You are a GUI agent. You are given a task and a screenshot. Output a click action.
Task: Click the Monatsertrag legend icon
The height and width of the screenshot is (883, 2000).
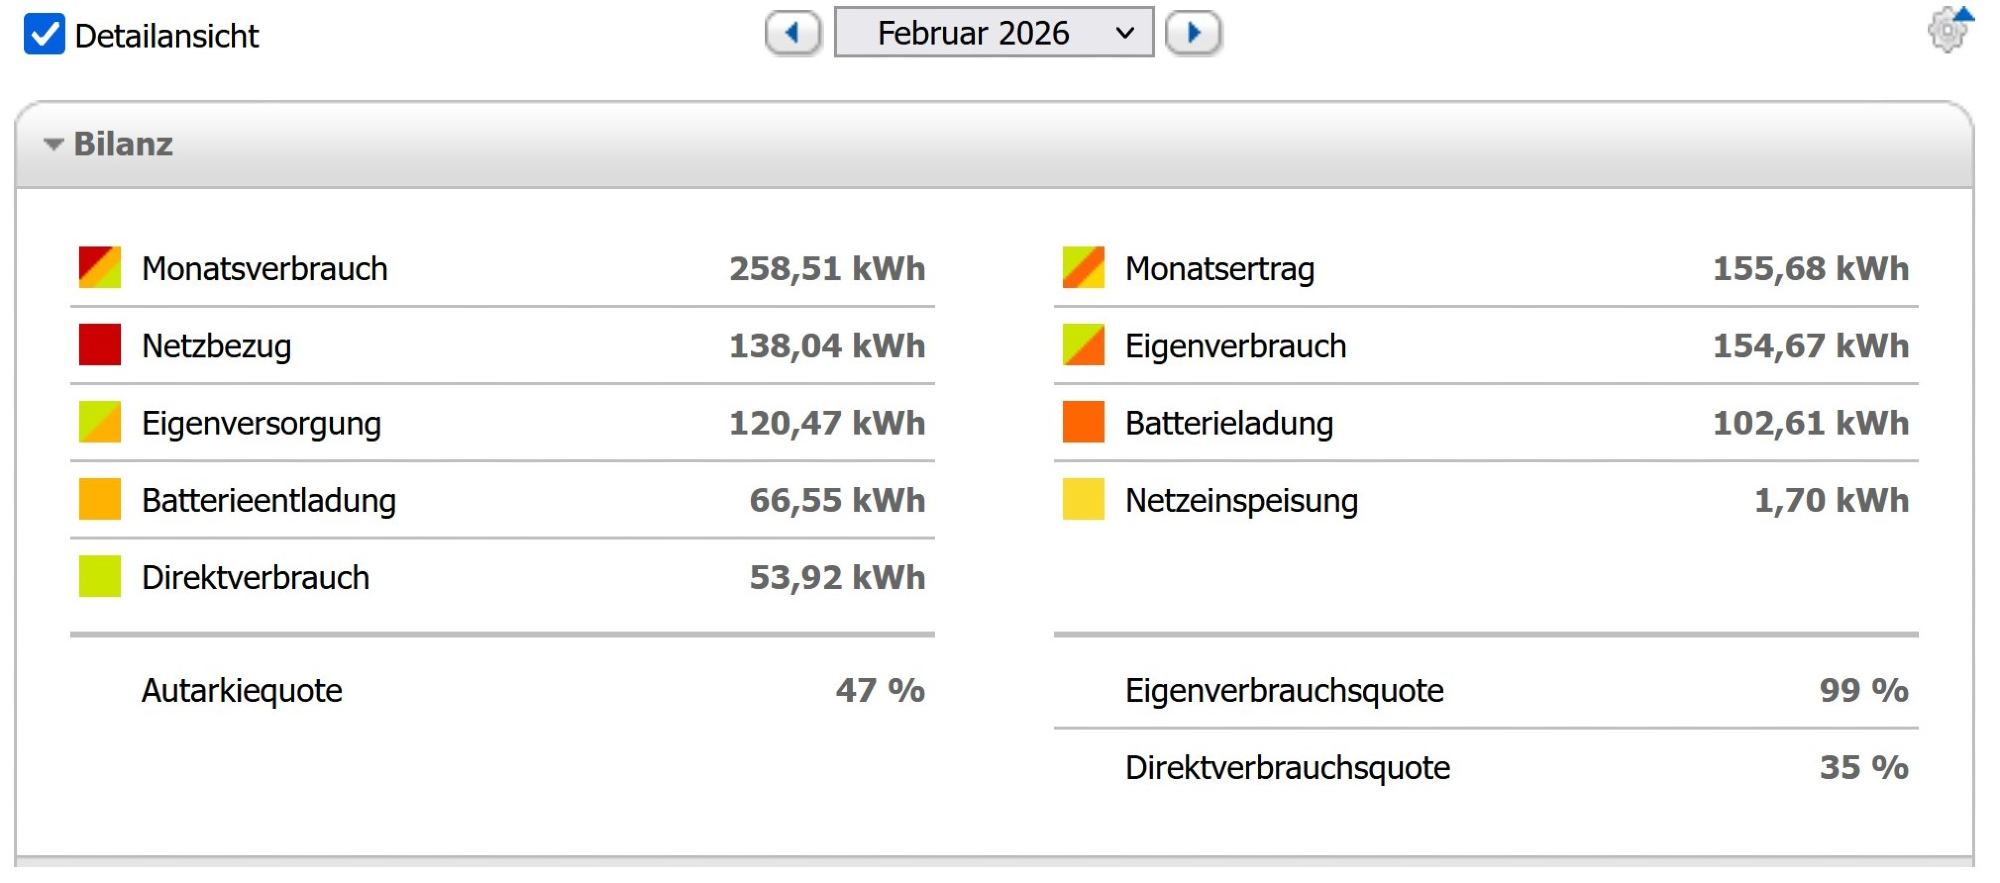click(1083, 268)
